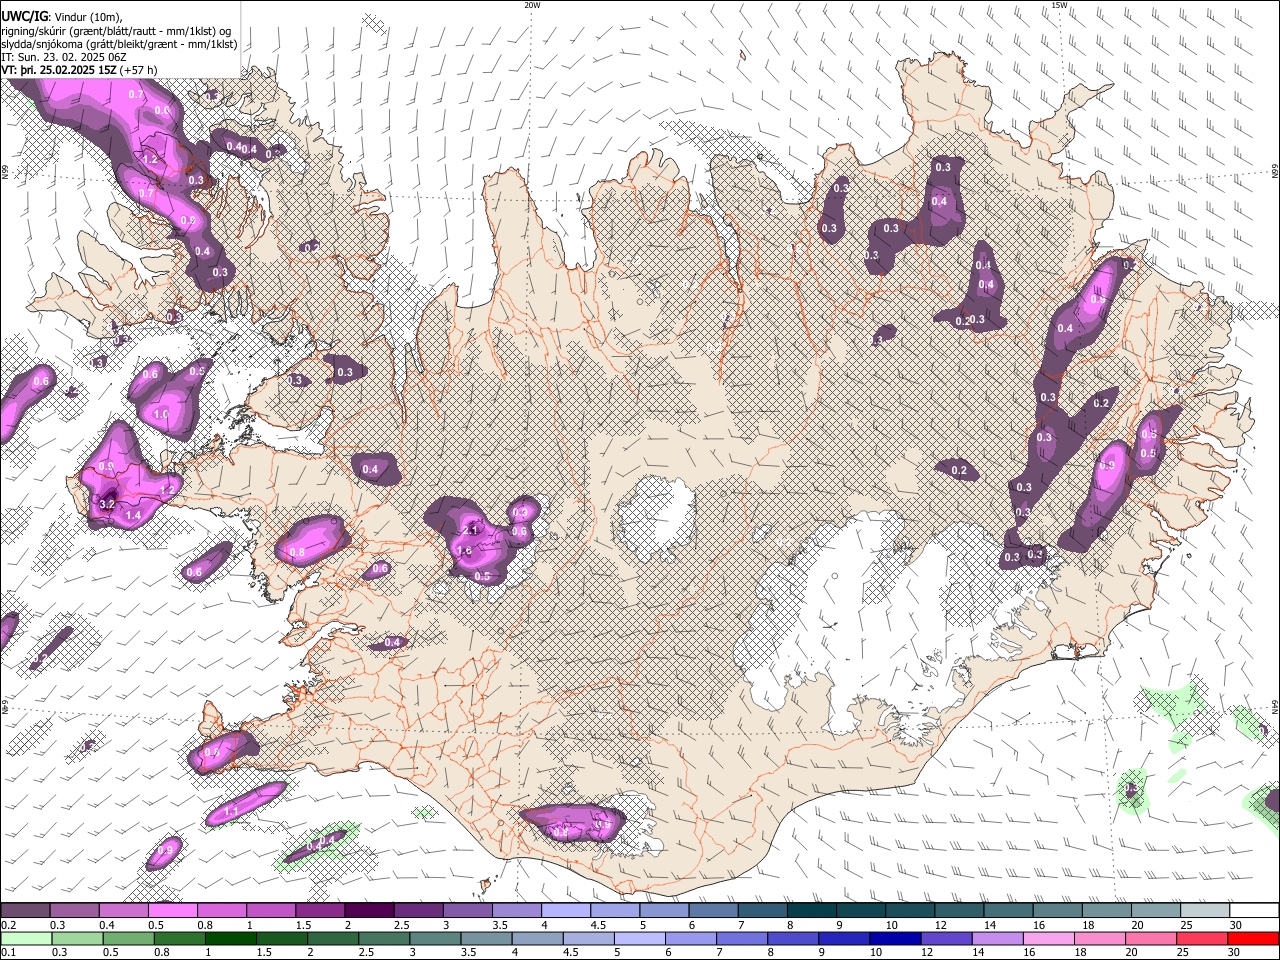Click the 10 label on the upper scale
The image size is (1280, 960).
pyautogui.click(x=891, y=925)
